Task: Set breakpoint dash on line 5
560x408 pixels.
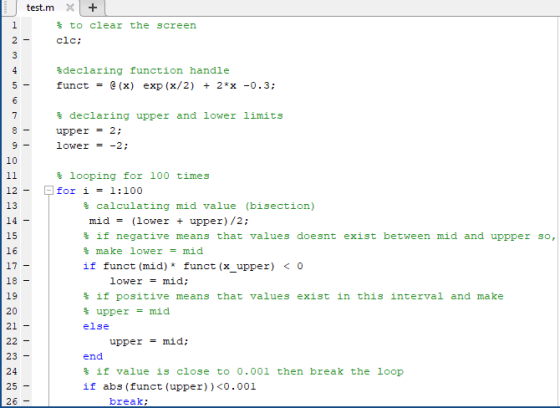Action: 26,85
